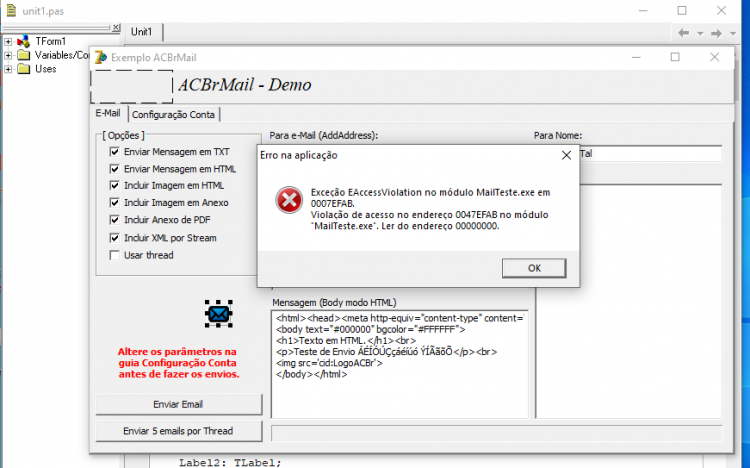Enable the 'Usar thread' checkbox
This screenshot has width=750, height=468.
tap(114, 255)
